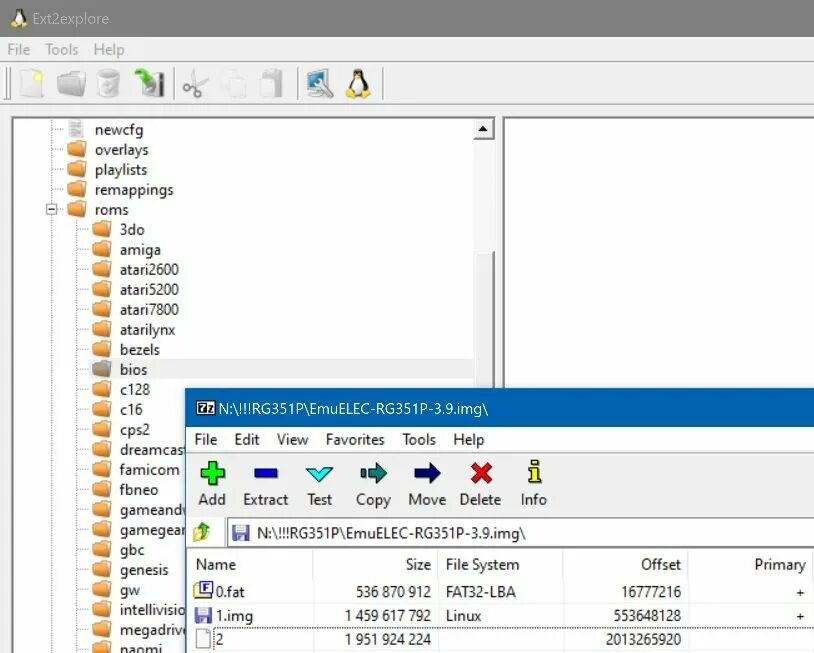Select the gbc folder in tree
814x653 pixels.
(x=132, y=550)
